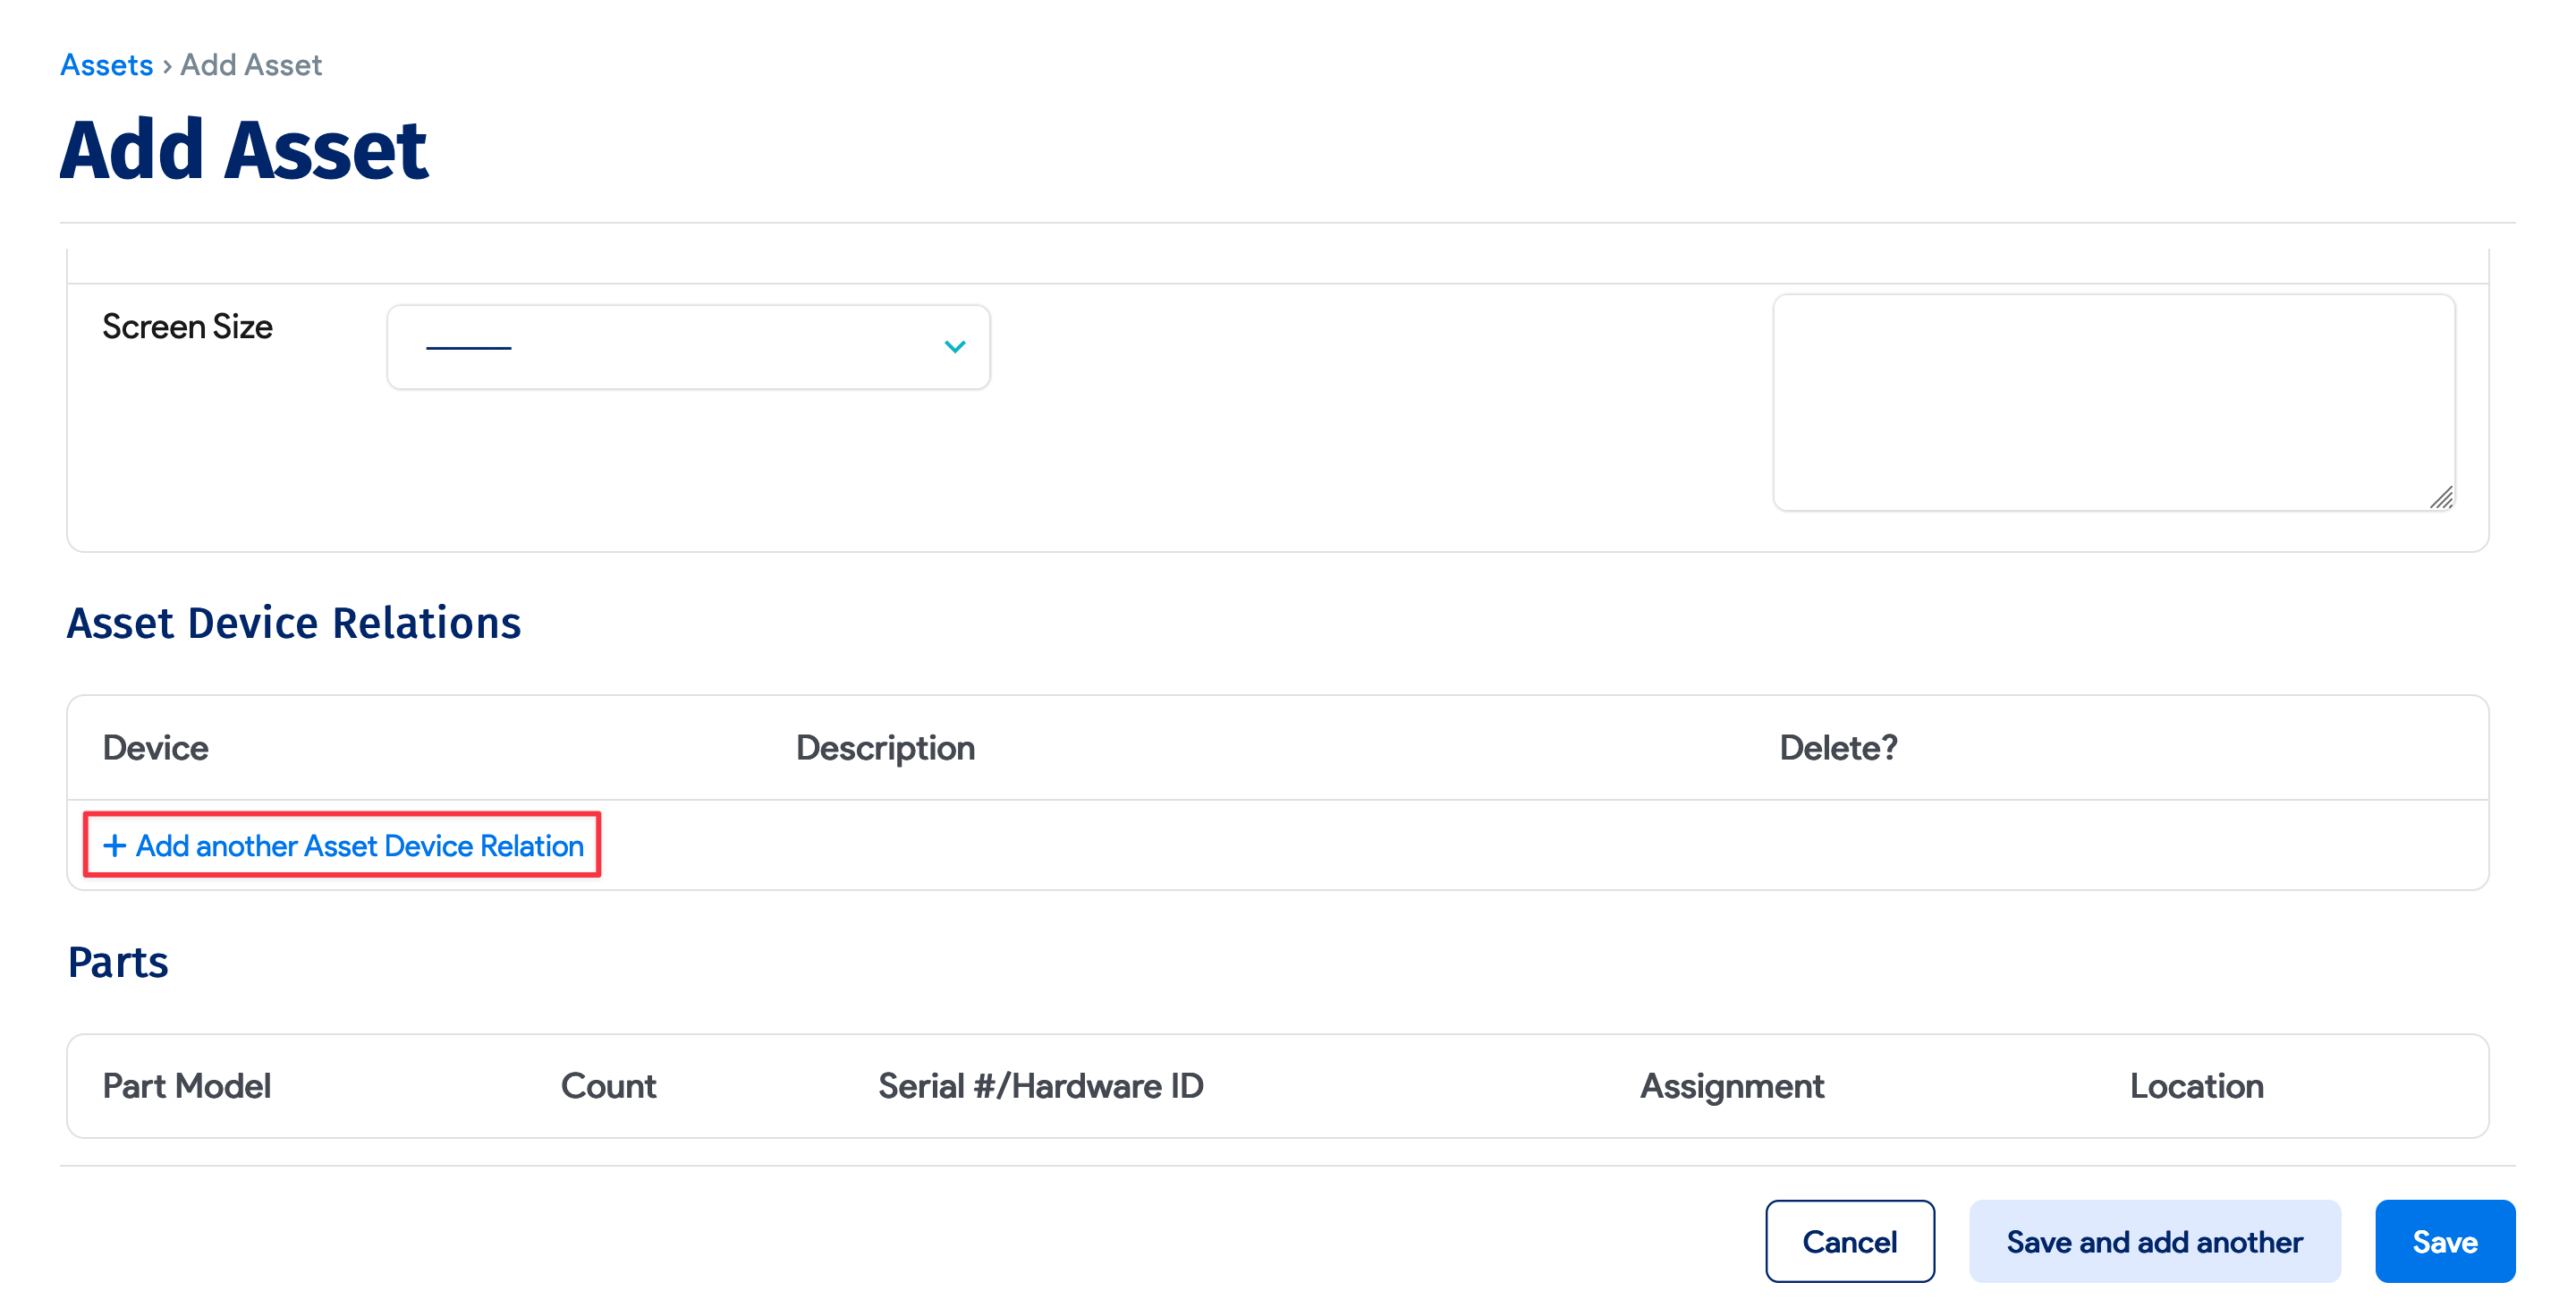Click the teal chevron icon in the Screen Size field
The height and width of the screenshot is (1308, 2576).
coord(954,346)
